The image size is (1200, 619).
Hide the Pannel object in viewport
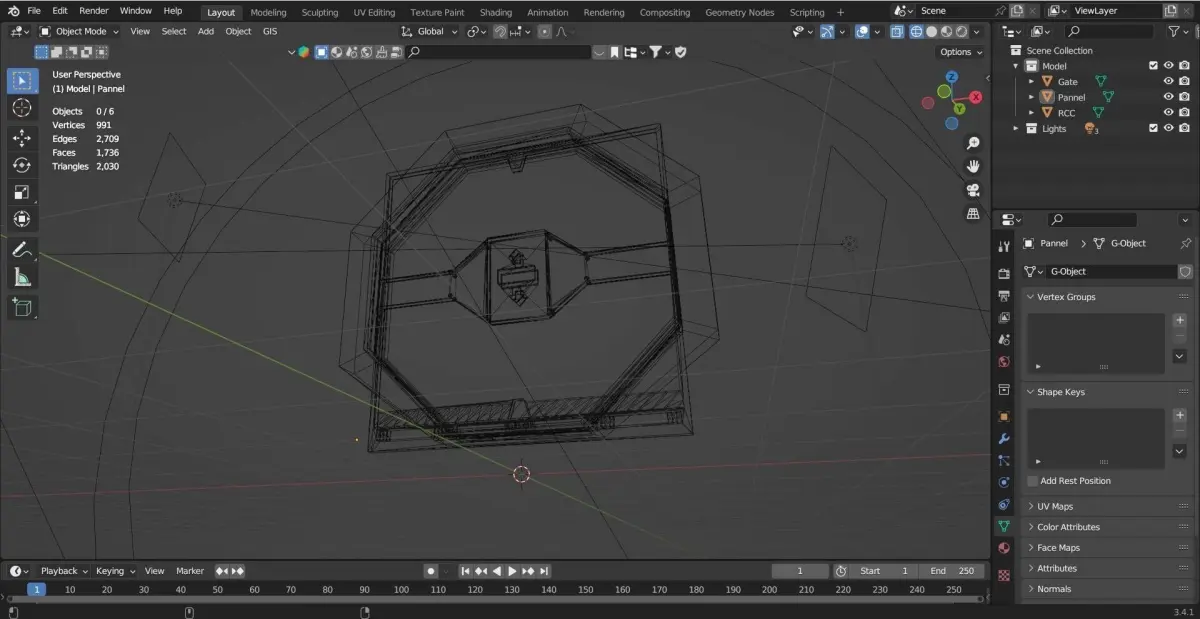click(x=1168, y=97)
